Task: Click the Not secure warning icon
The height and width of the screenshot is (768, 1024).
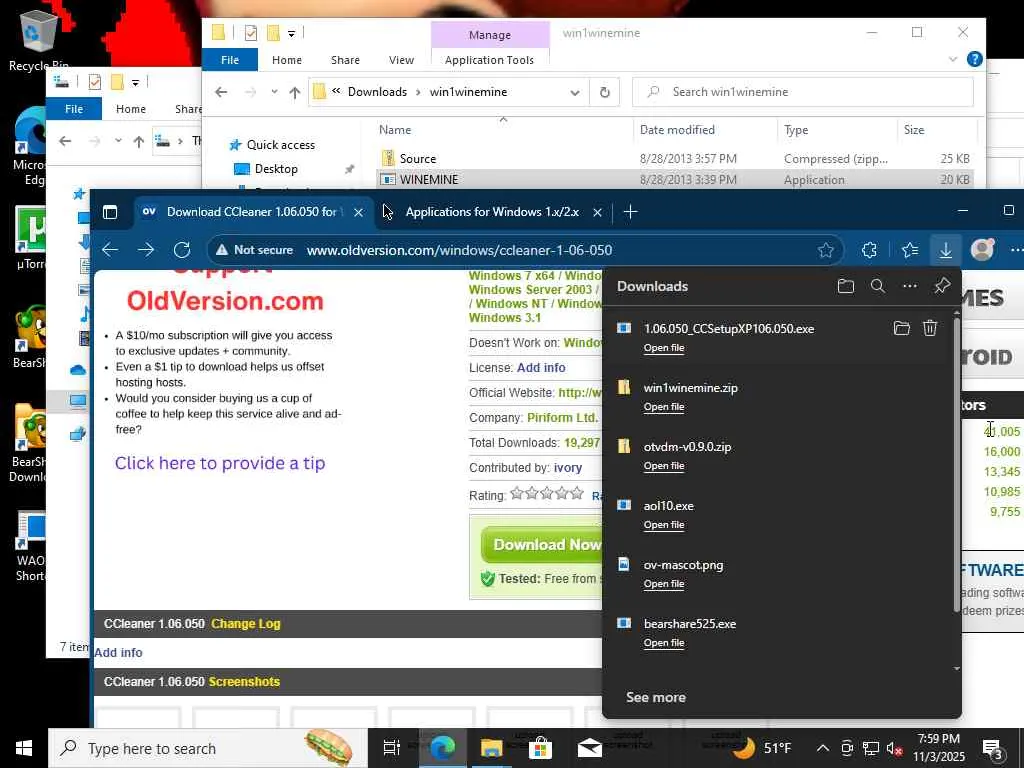Action: (222, 250)
